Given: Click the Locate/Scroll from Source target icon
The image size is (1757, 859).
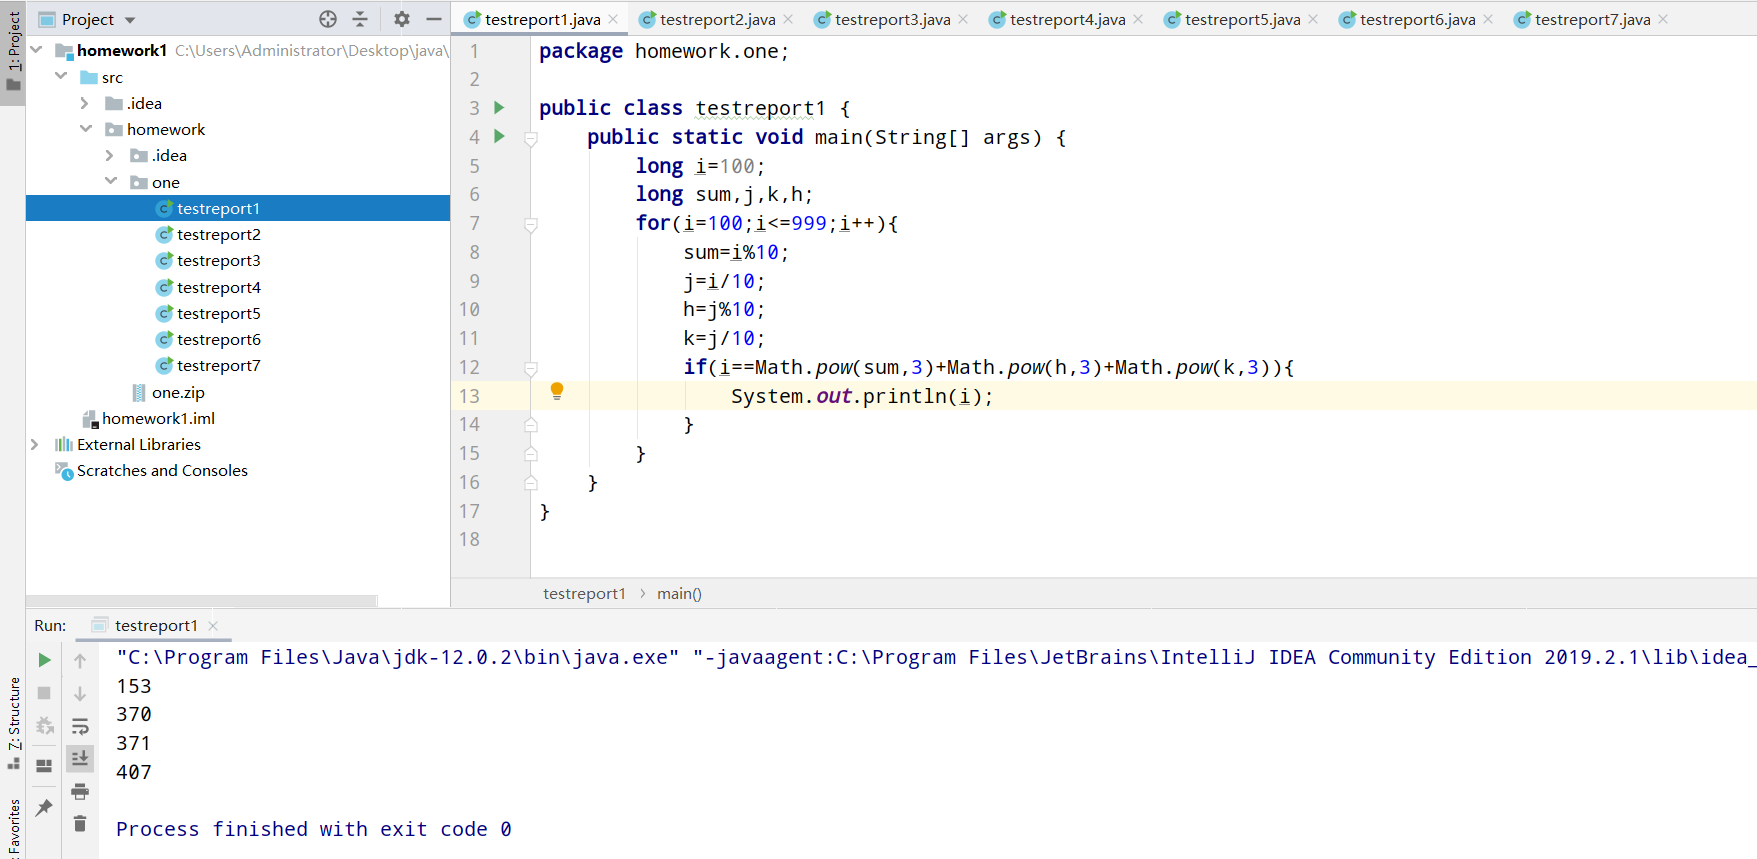Looking at the screenshot, I should (x=328, y=19).
